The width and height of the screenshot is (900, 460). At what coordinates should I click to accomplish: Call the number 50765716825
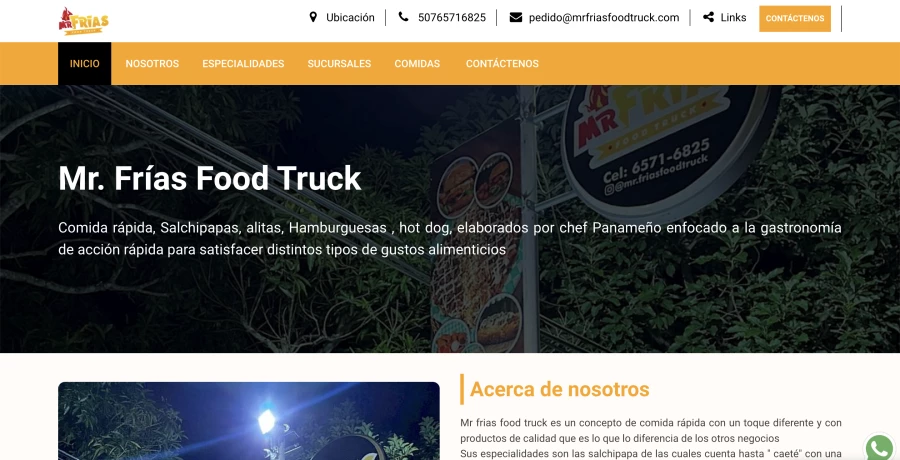(452, 18)
